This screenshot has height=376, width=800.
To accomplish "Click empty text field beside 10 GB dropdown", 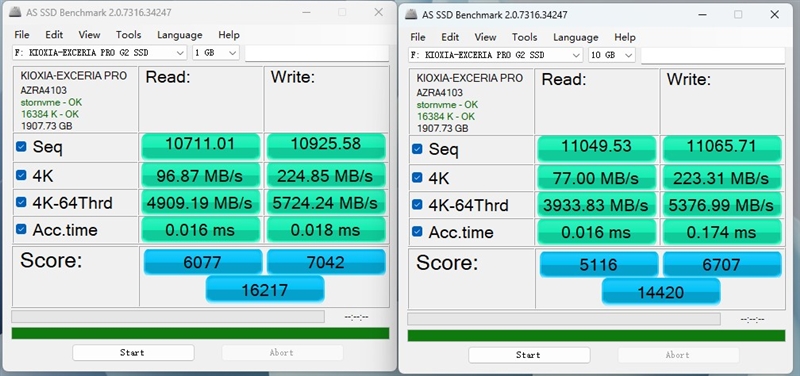I will coord(713,55).
